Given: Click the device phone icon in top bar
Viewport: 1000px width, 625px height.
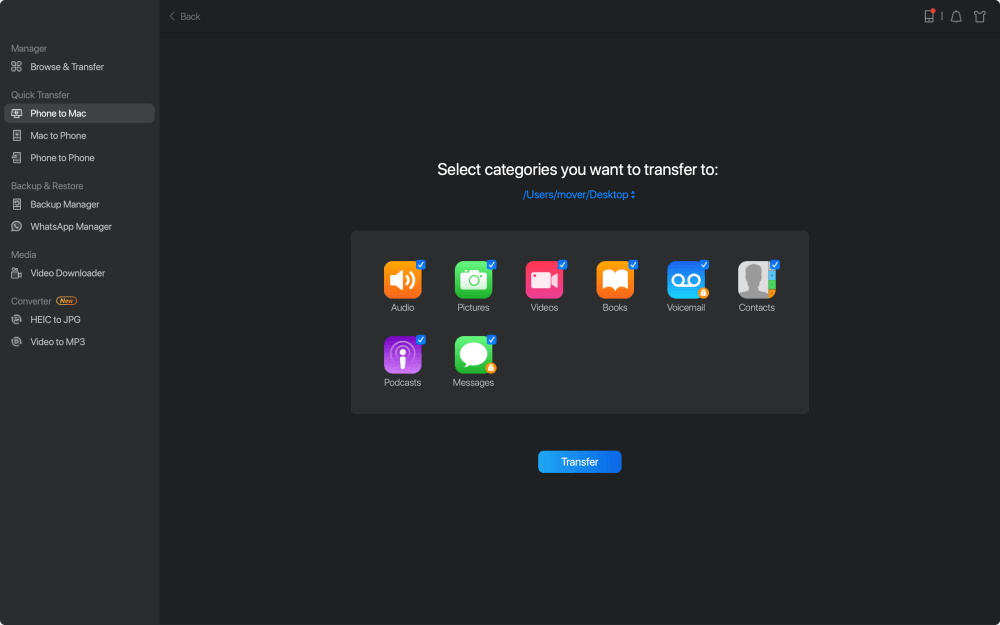Looking at the screenshot, I should [x=929, y=17].
